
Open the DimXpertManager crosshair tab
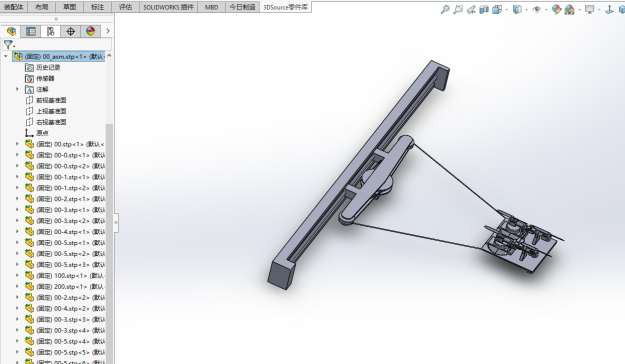[x=71, y=31]
